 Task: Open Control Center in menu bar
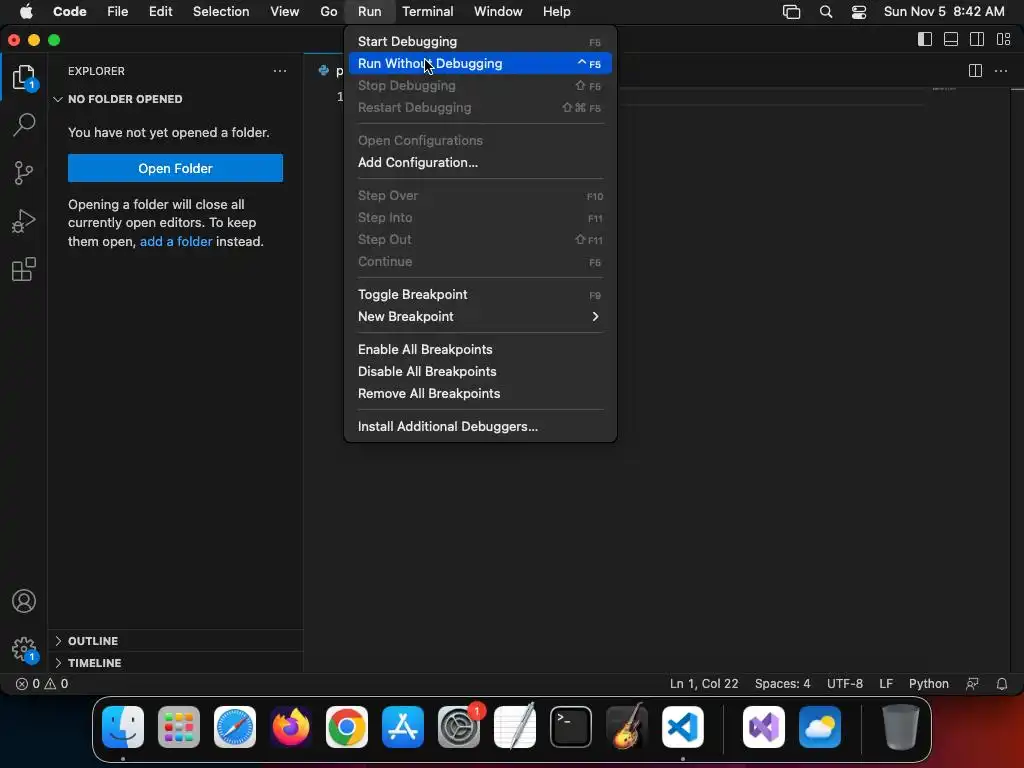click(x=859, y=12)
